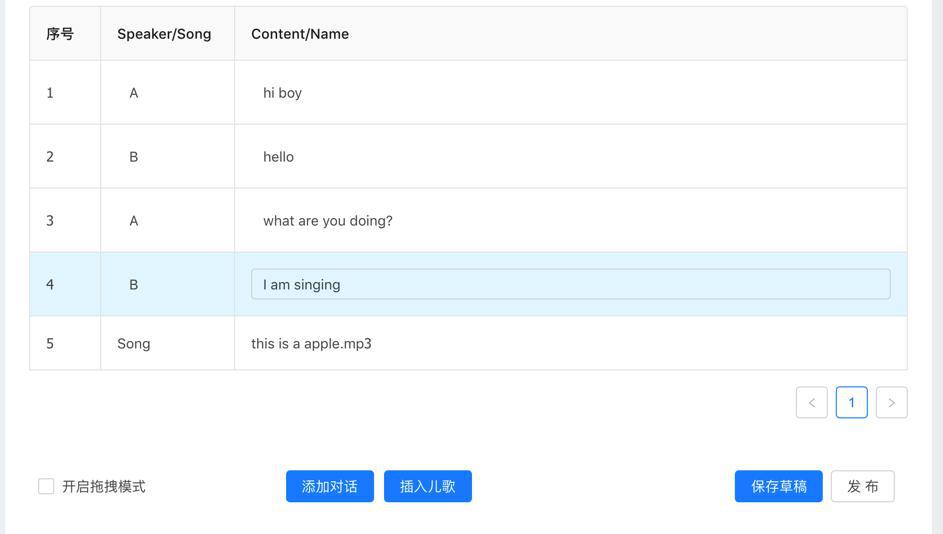
Task: Click speaker B in row 2
Action: 134,156
